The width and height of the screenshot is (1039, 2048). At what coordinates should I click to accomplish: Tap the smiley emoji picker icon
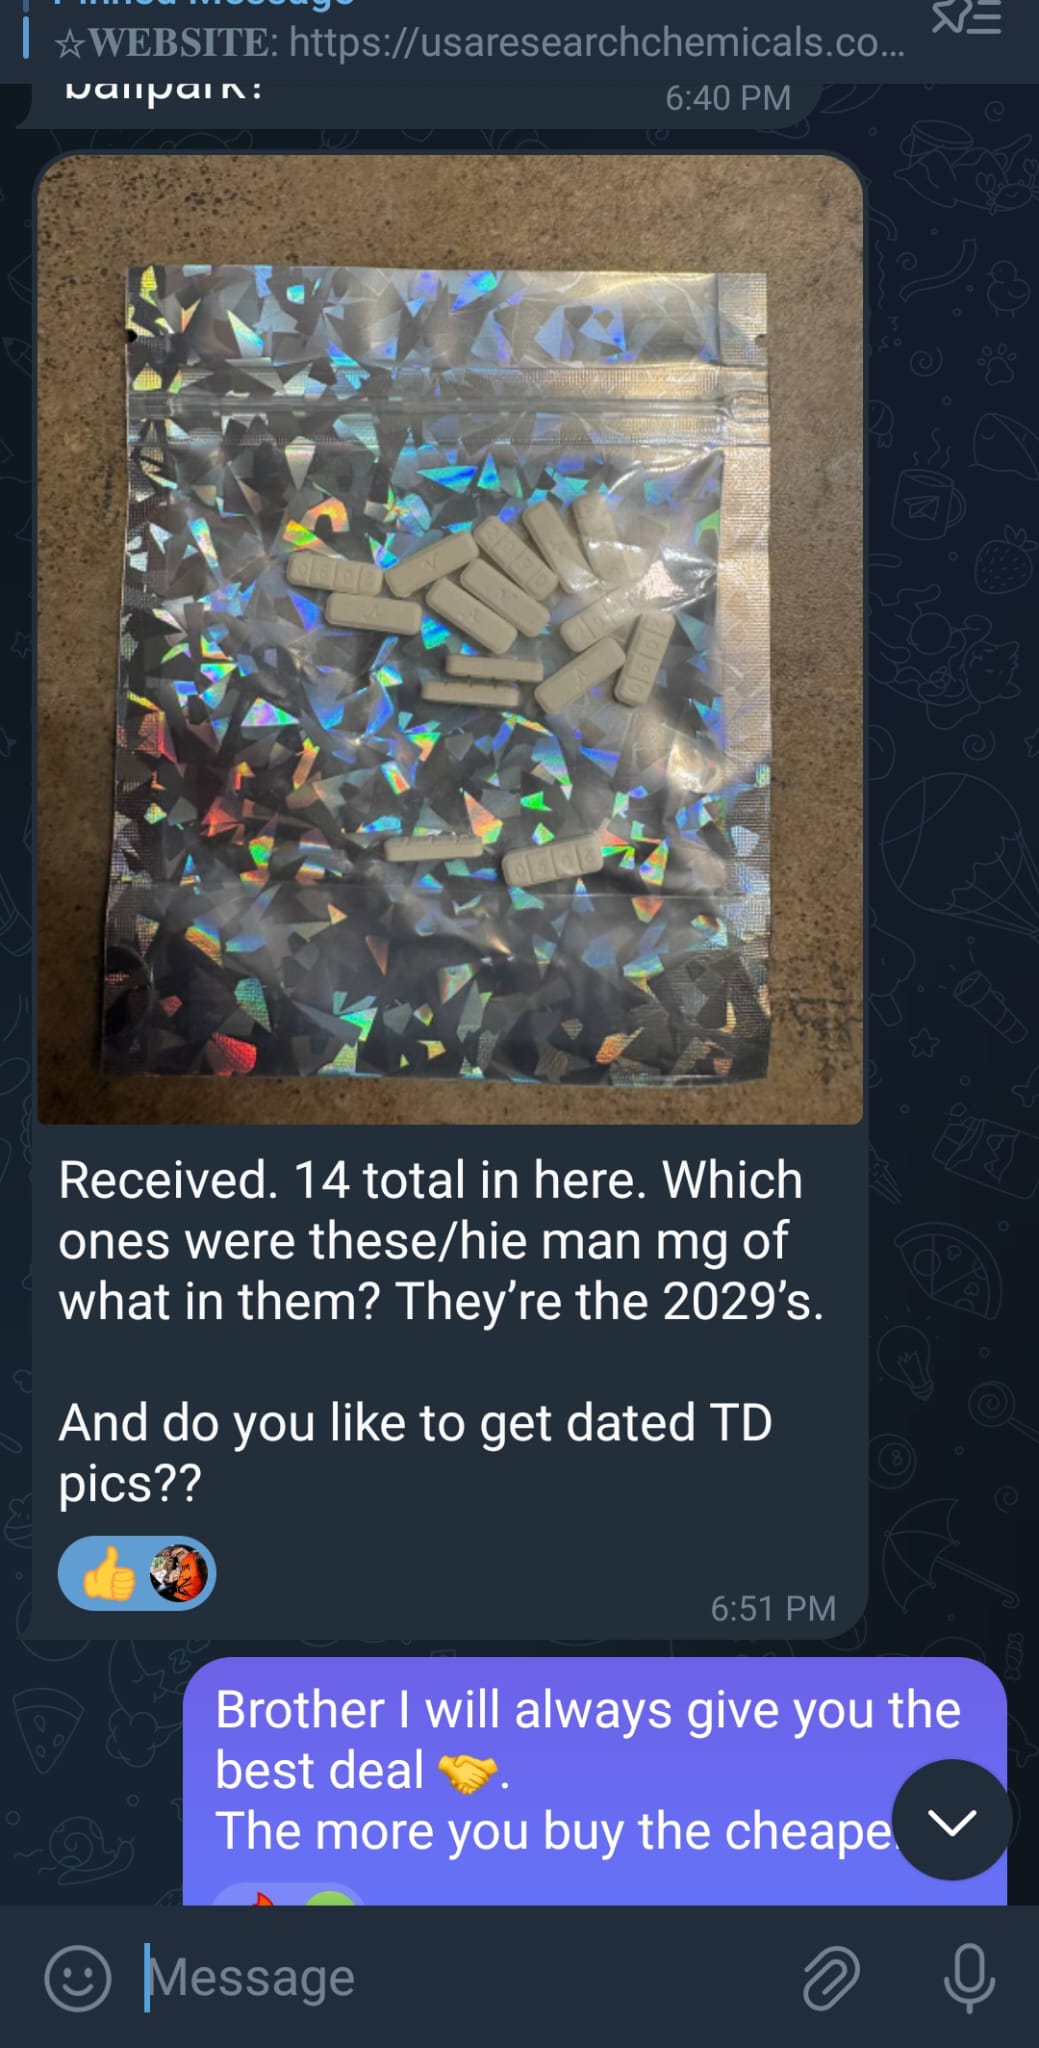pos(78,1977)
